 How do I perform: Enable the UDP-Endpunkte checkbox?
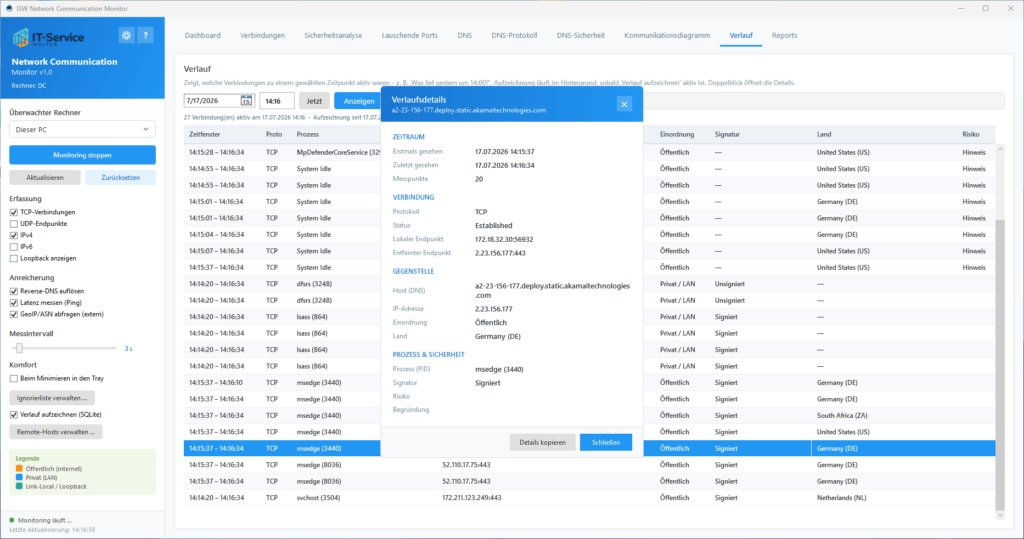pos(14,224)
